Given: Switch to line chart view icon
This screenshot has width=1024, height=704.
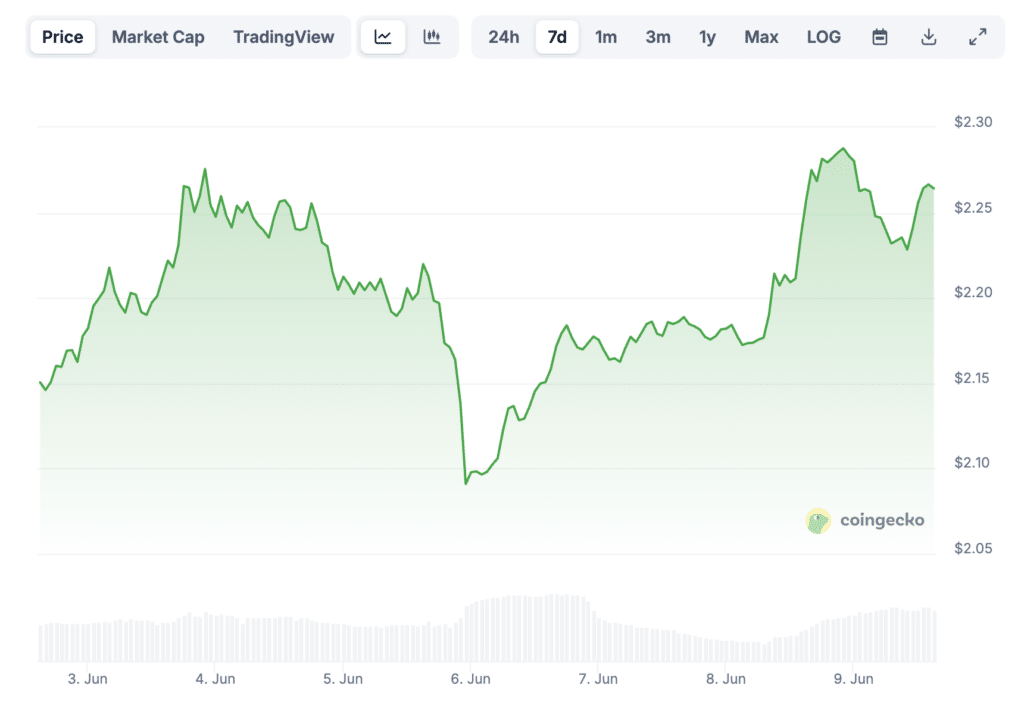Looking at the screenshot, I should point(383,37).
